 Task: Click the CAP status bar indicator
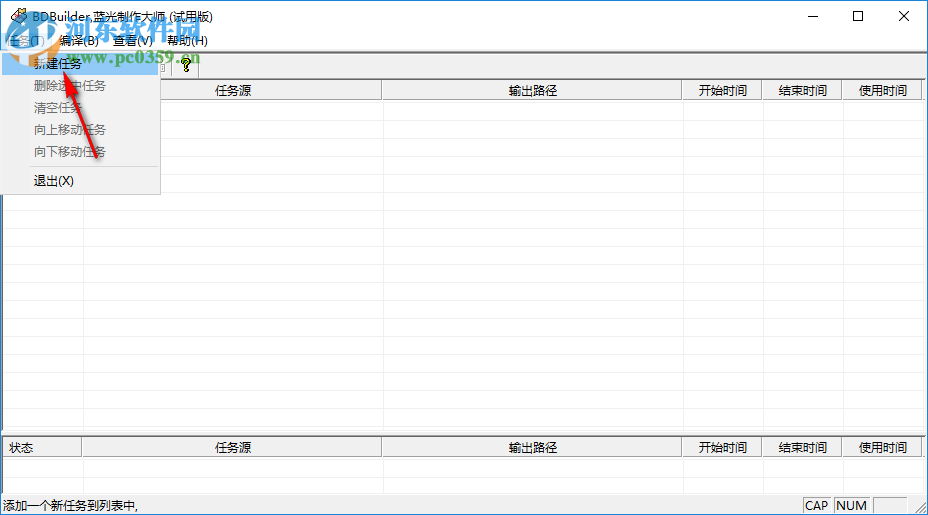[x=816, y=506]
